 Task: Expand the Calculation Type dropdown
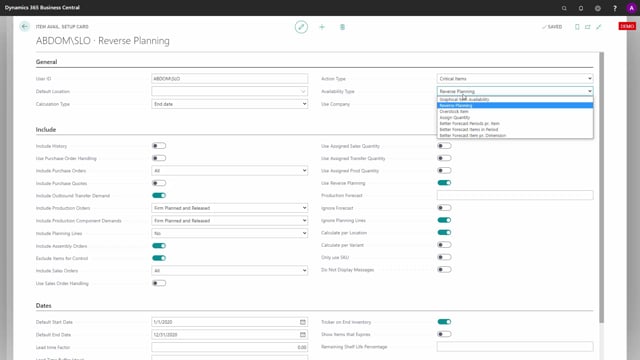point(229,104)
